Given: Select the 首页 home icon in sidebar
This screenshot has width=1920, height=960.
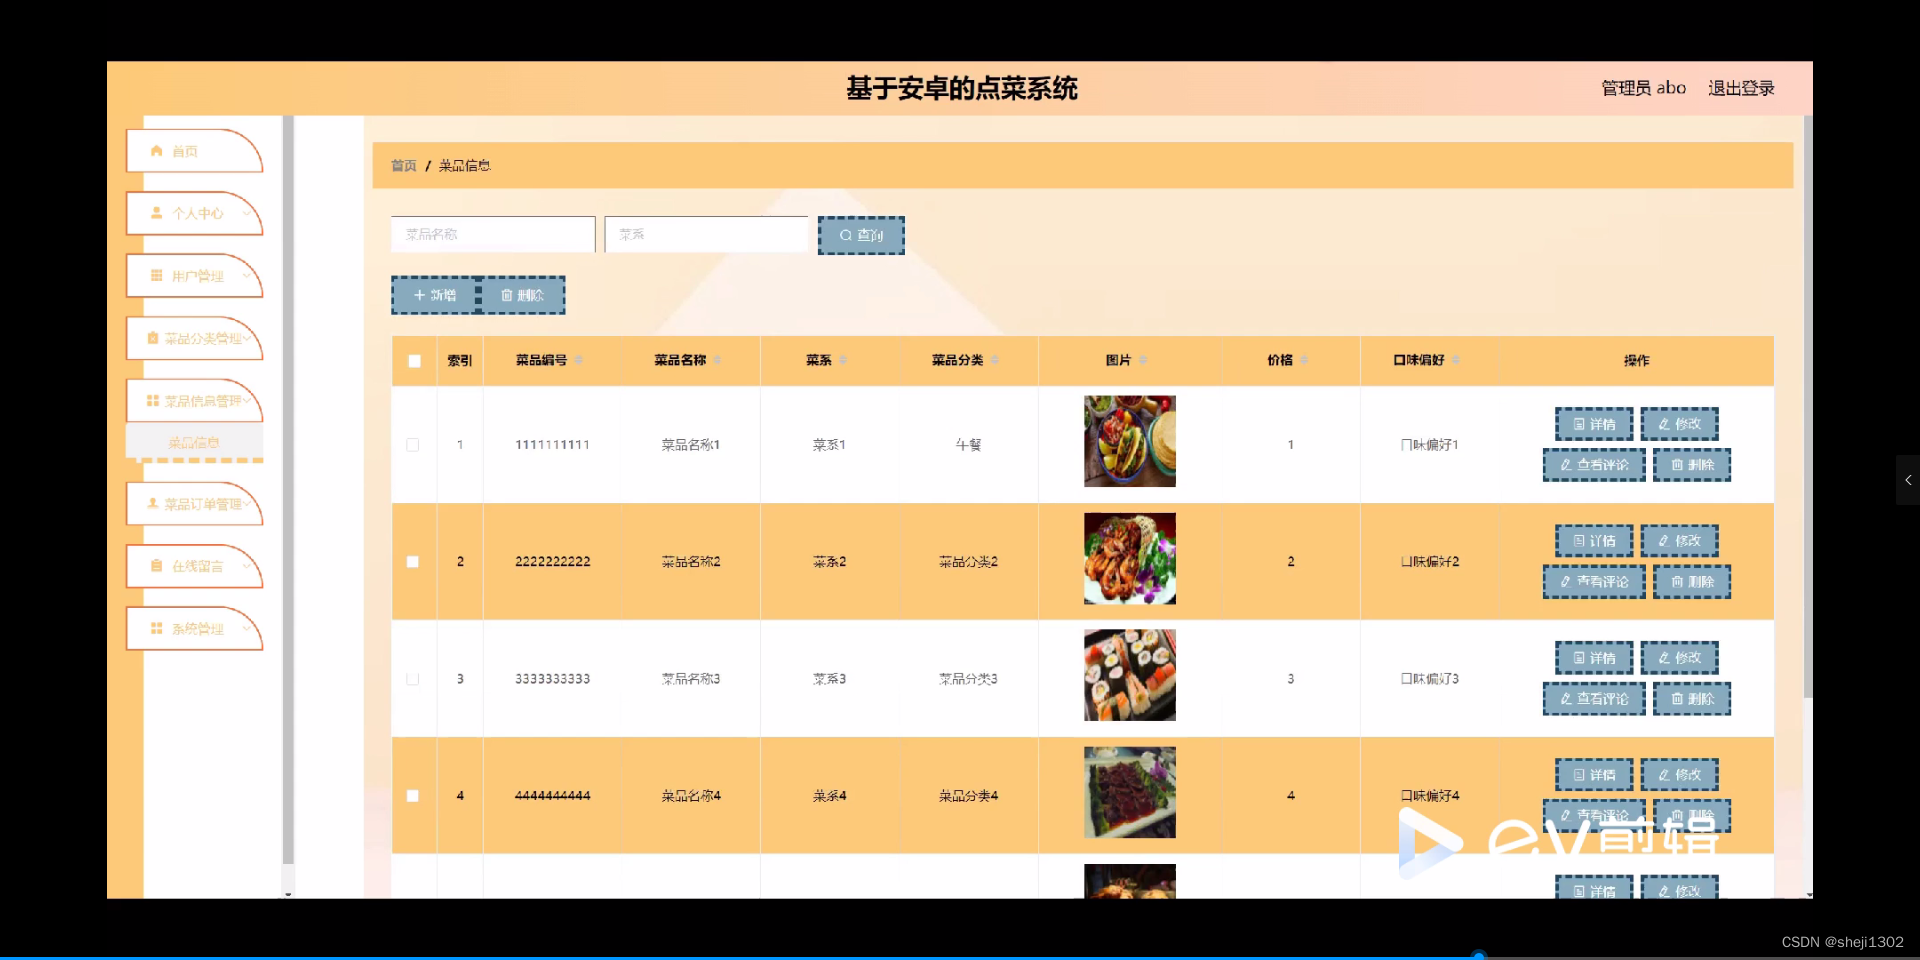Looking at the screenshot, I should (155, 150).
